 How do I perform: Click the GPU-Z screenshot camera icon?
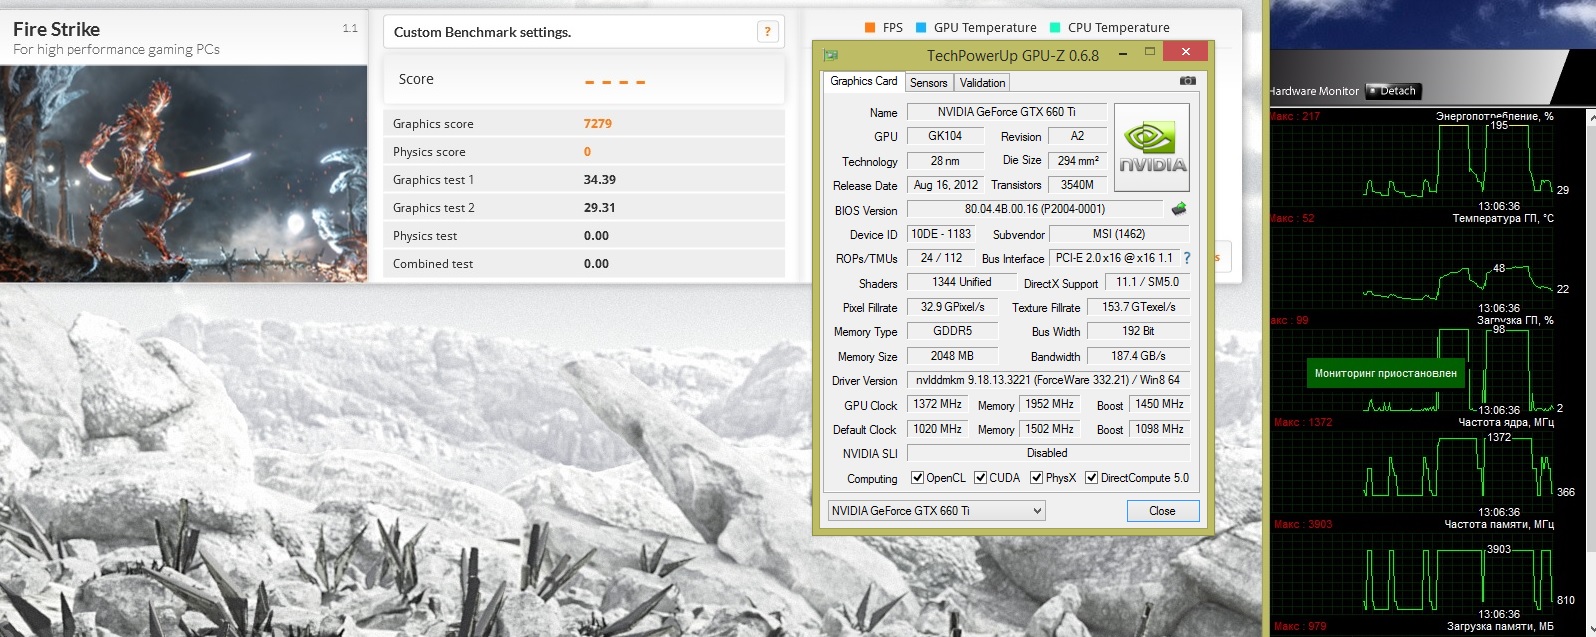[1187, 81]
